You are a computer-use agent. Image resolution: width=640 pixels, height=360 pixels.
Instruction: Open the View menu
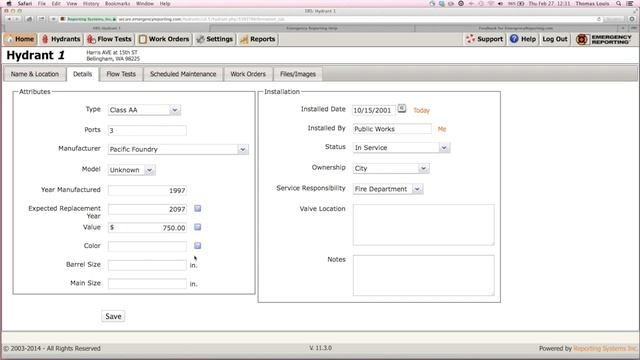71,3
